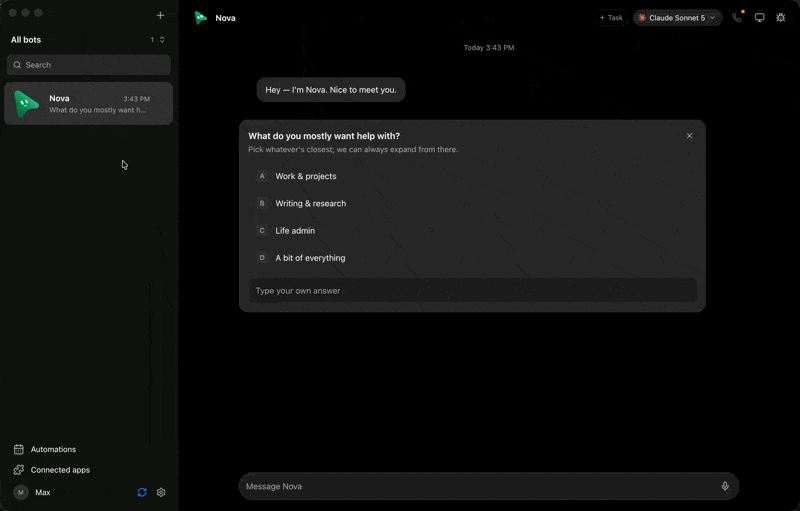The width and height of the screenshot is (800, 511).
Task: Dismiss the help question card
Action: coord(689,136)
